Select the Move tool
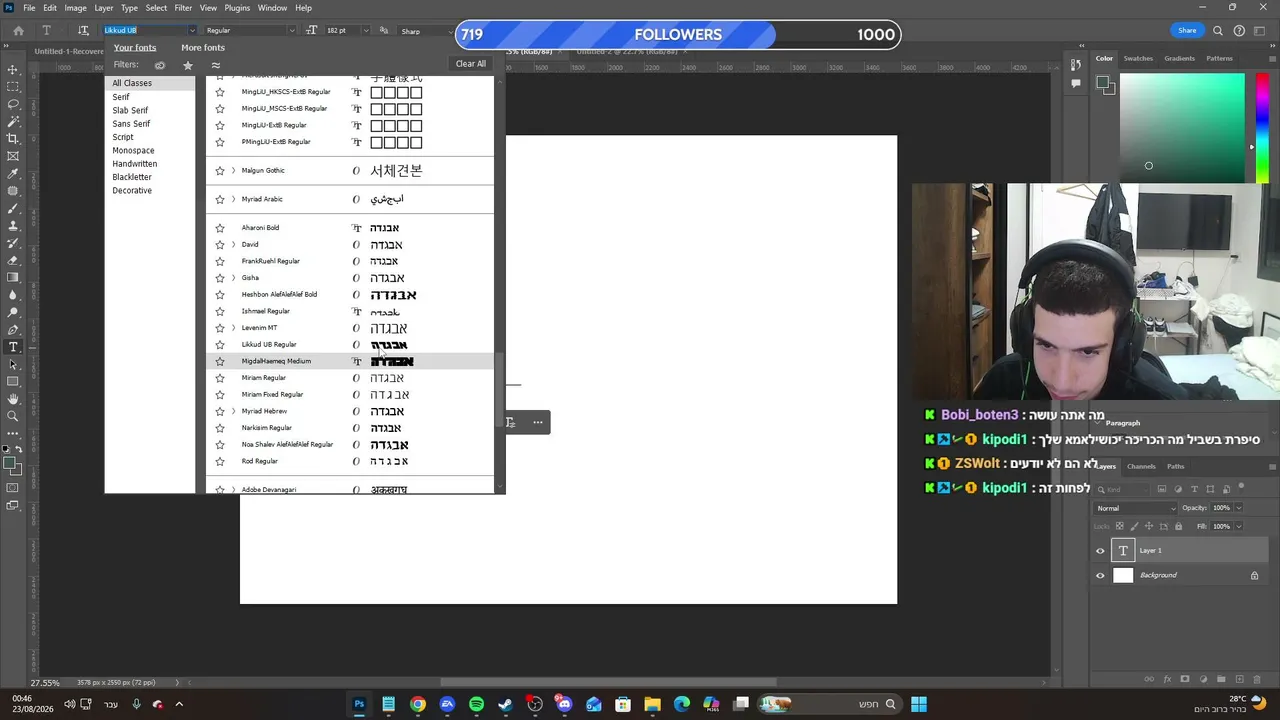Screen dimensions: 1280x720 (13, 70)
